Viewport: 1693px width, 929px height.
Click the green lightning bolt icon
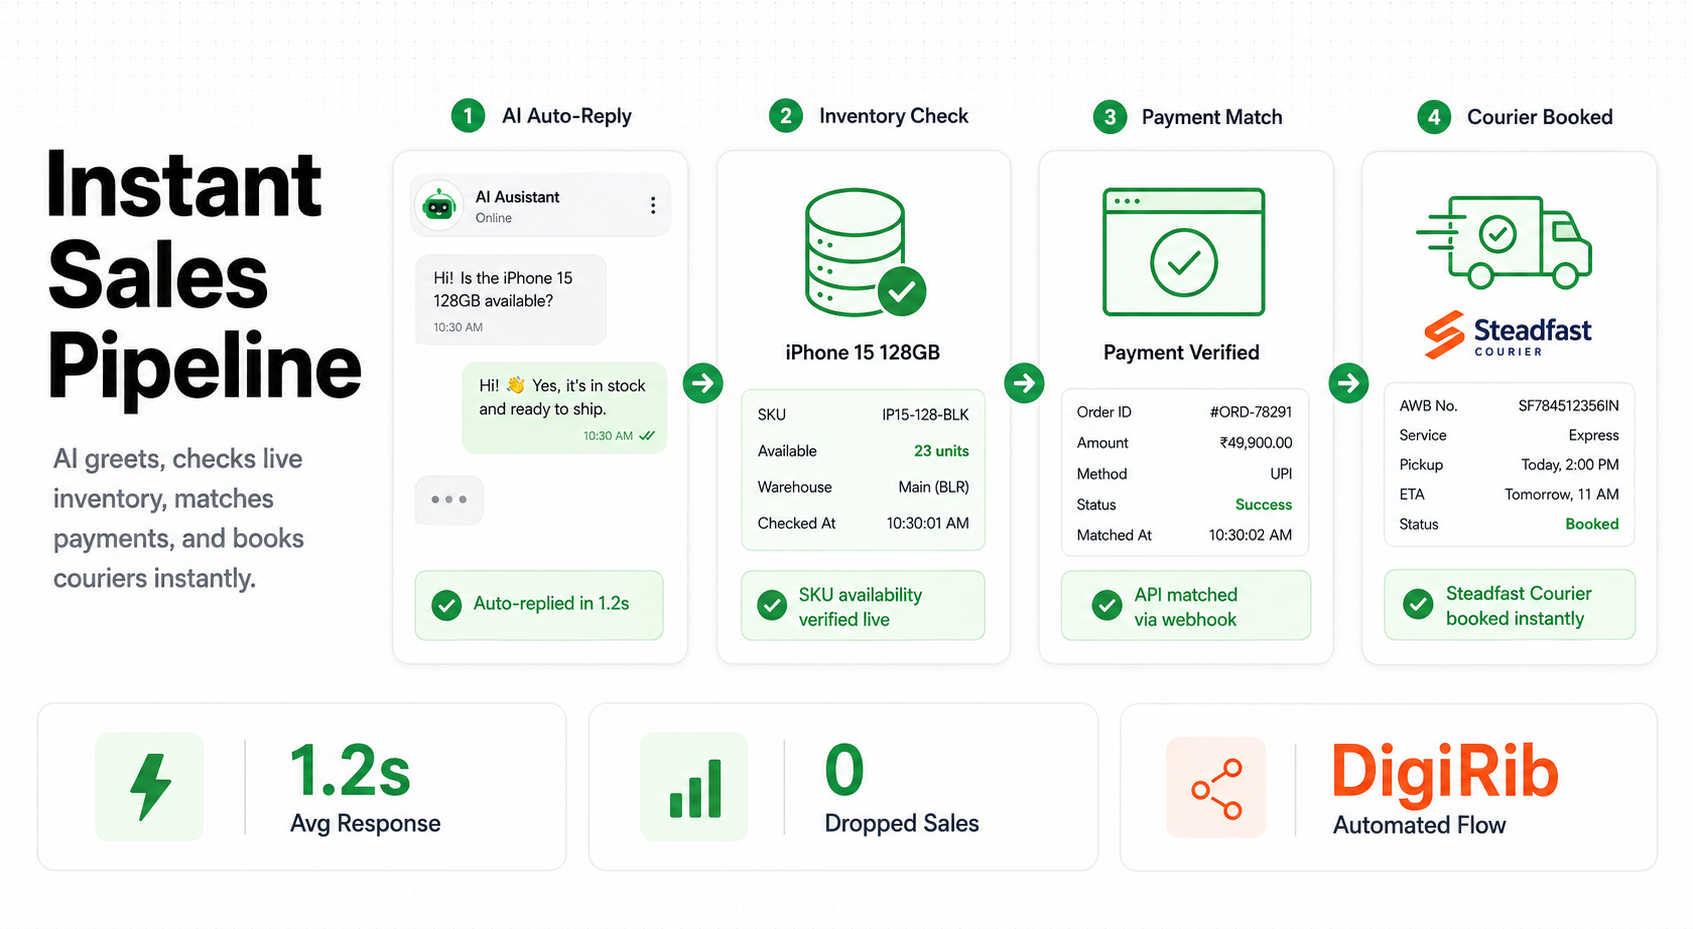click(x=150, y=787)
